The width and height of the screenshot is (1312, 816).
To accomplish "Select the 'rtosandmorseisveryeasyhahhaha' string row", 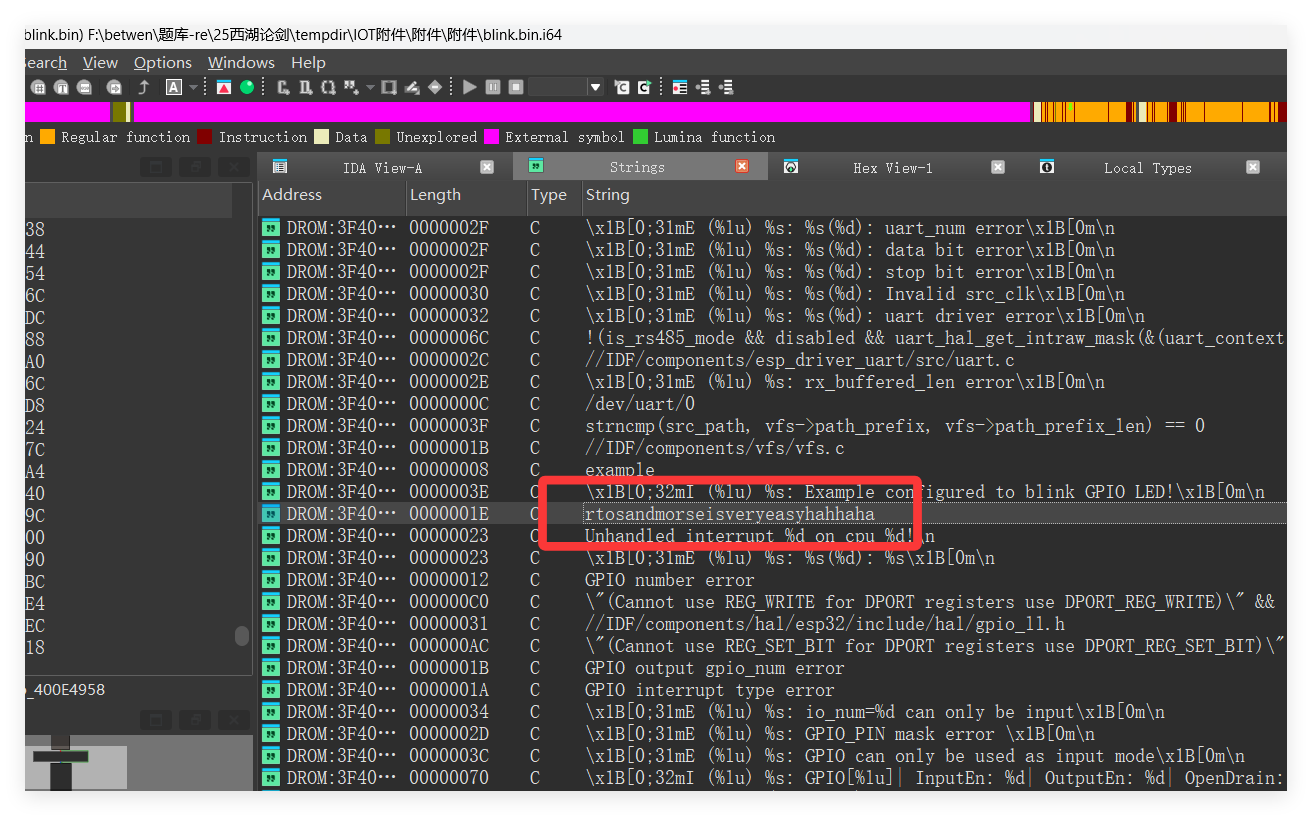I will (x=772, y=514).
